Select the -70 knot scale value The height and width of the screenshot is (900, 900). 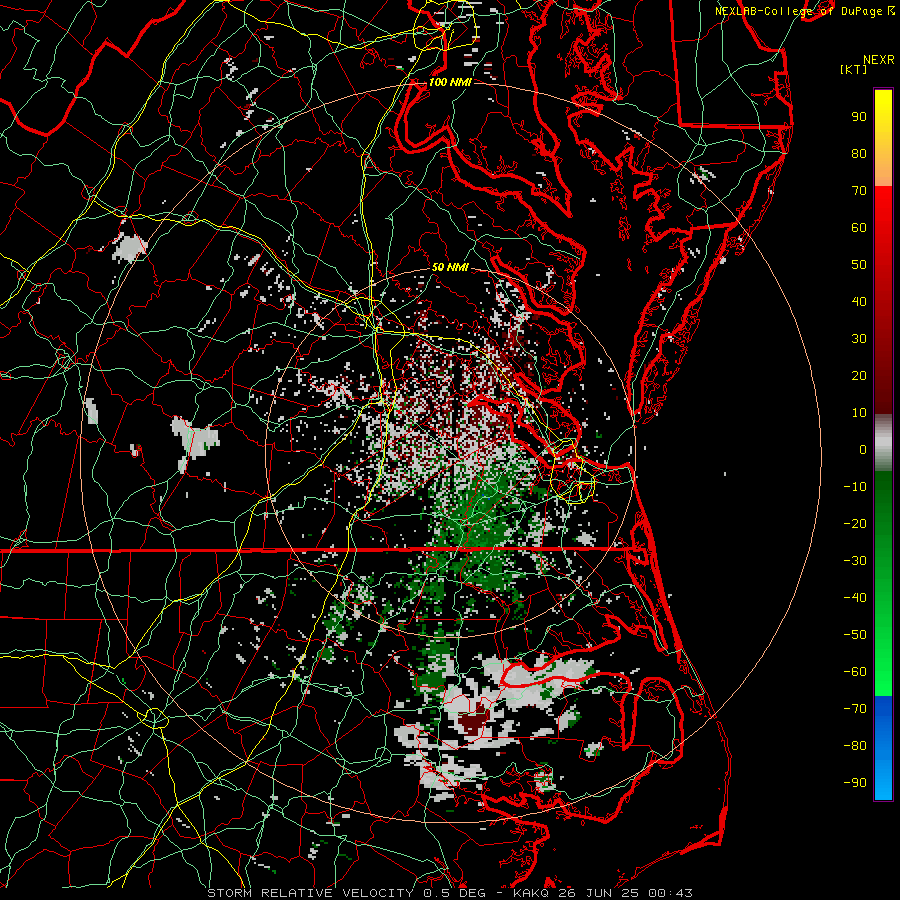click(x=855, y=709)
